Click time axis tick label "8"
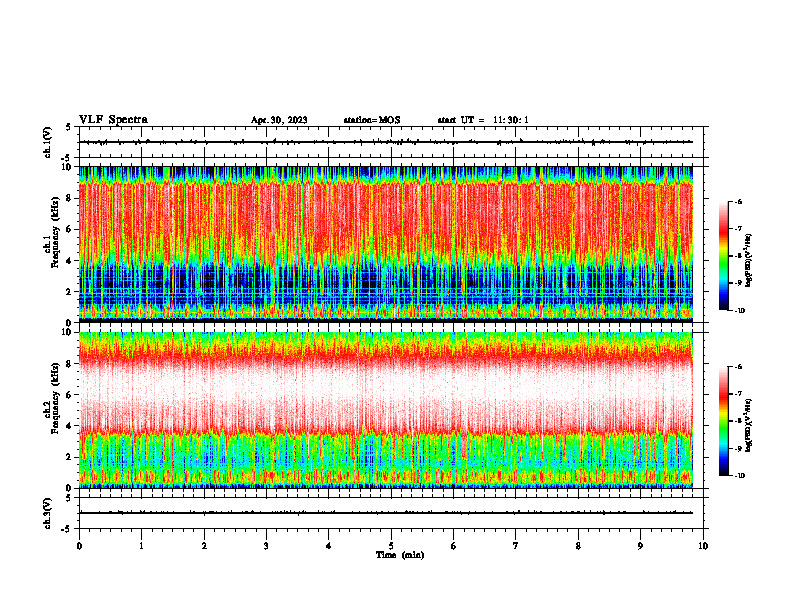Viewport: 792px width, 612px height. coord(578,546)
